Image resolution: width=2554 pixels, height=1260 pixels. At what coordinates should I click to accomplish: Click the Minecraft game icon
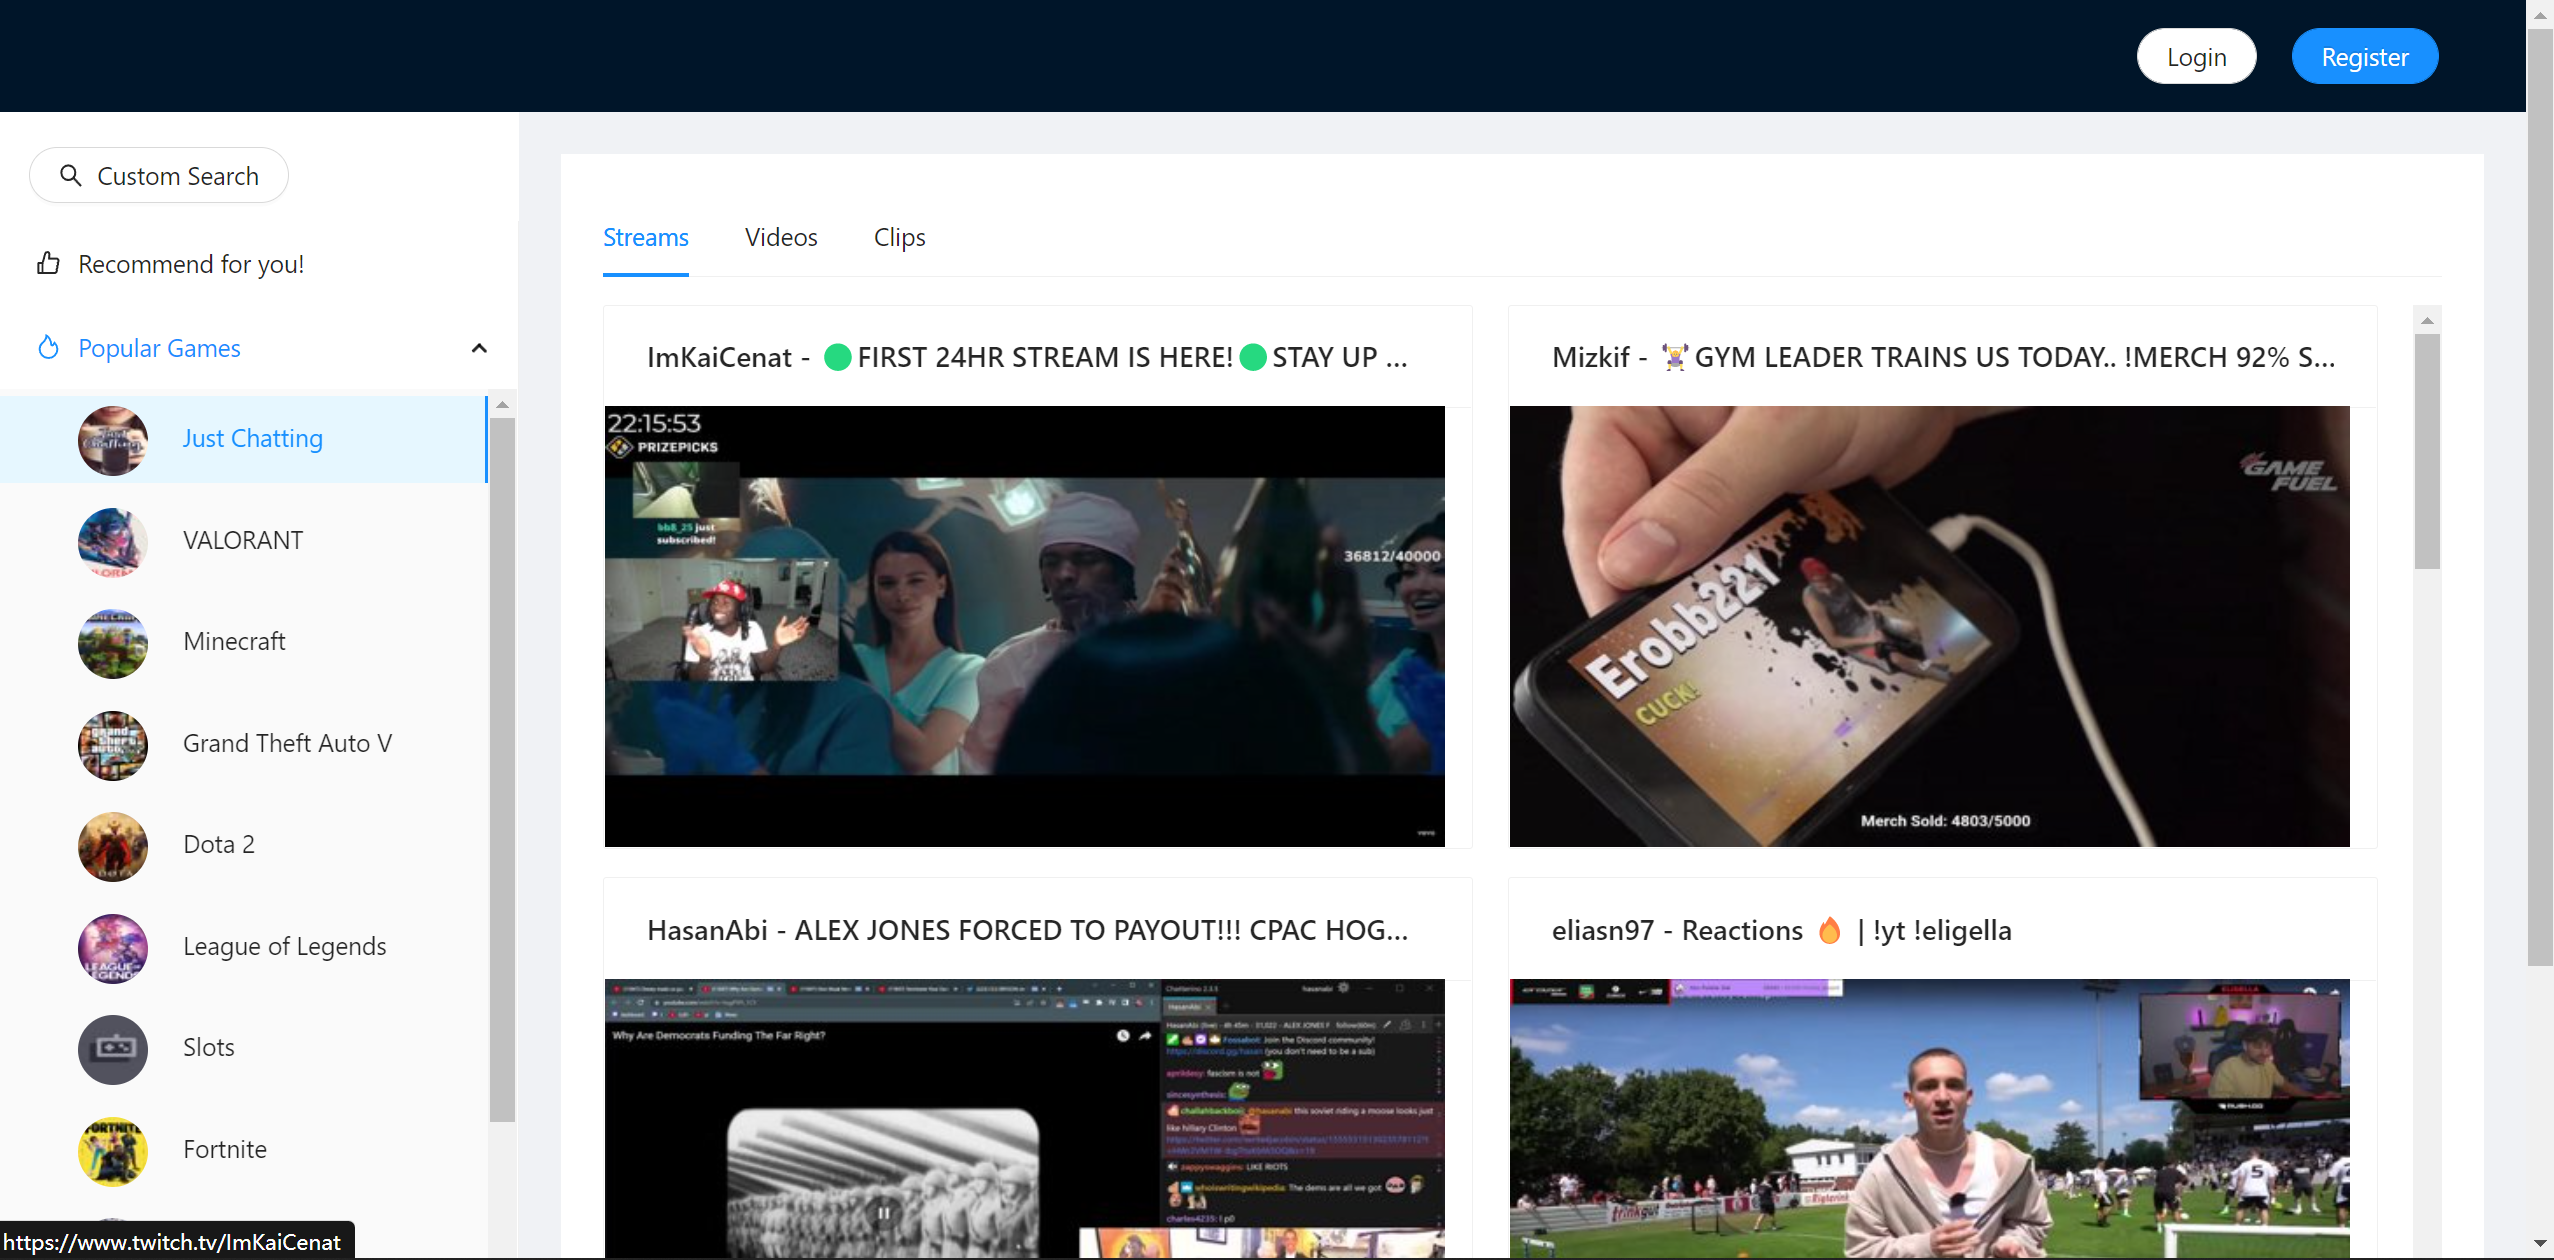(x=113, y=643)
